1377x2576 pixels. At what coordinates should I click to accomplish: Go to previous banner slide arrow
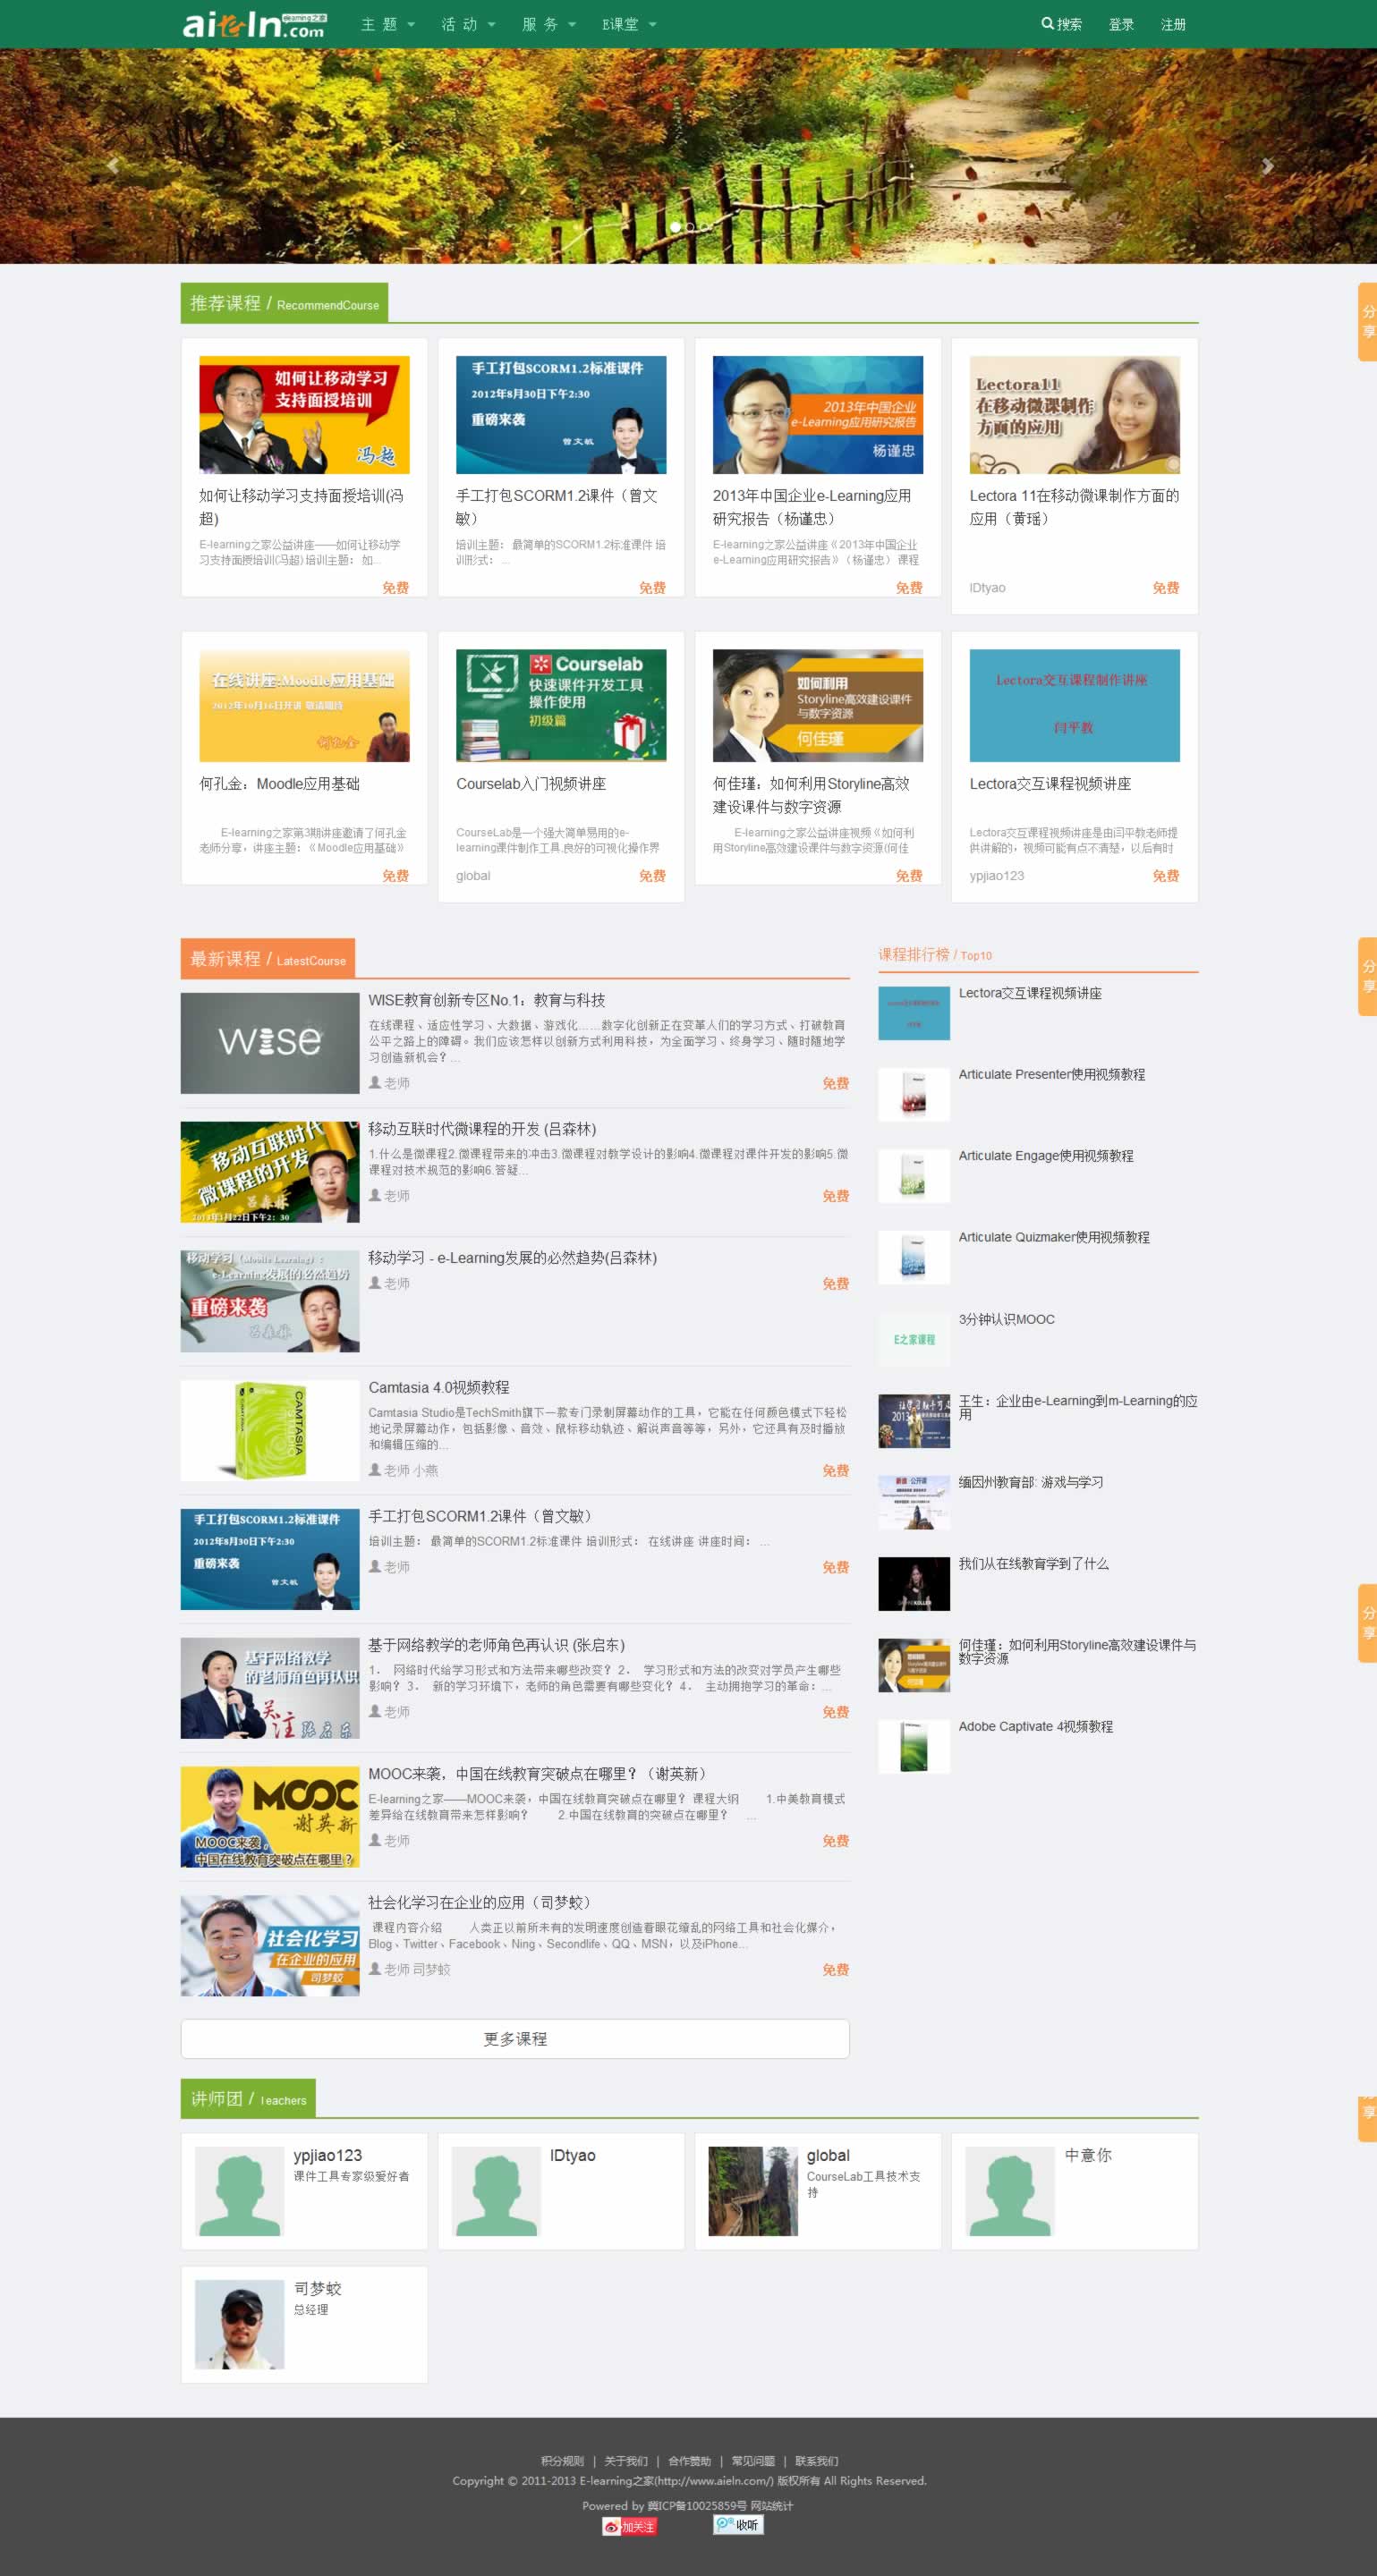[113, 166]
